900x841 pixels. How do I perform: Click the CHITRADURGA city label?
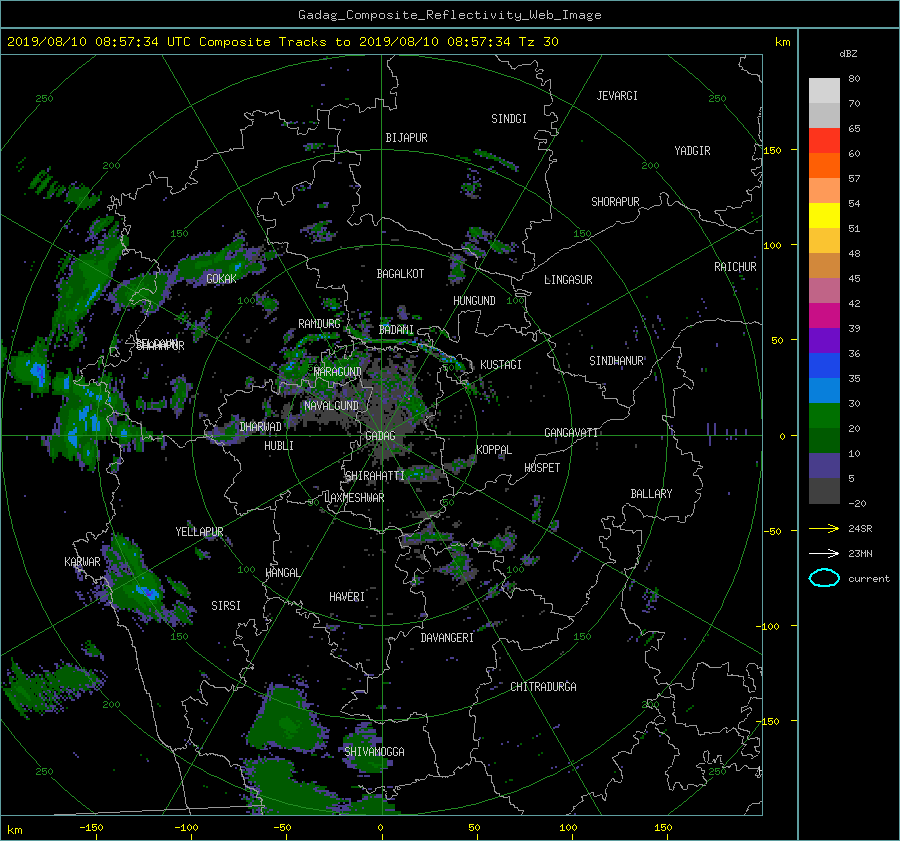(543, 687)
